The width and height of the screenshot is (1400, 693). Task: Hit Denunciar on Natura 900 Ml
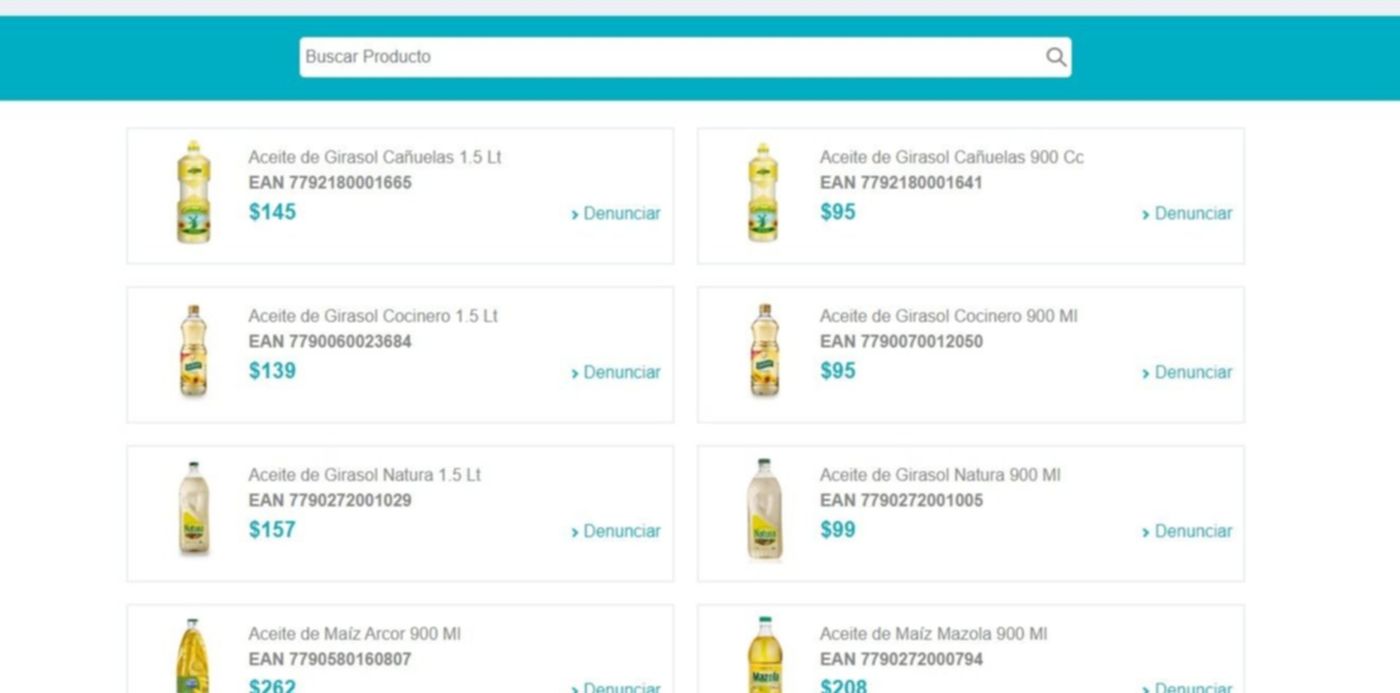pos(1187,532)
